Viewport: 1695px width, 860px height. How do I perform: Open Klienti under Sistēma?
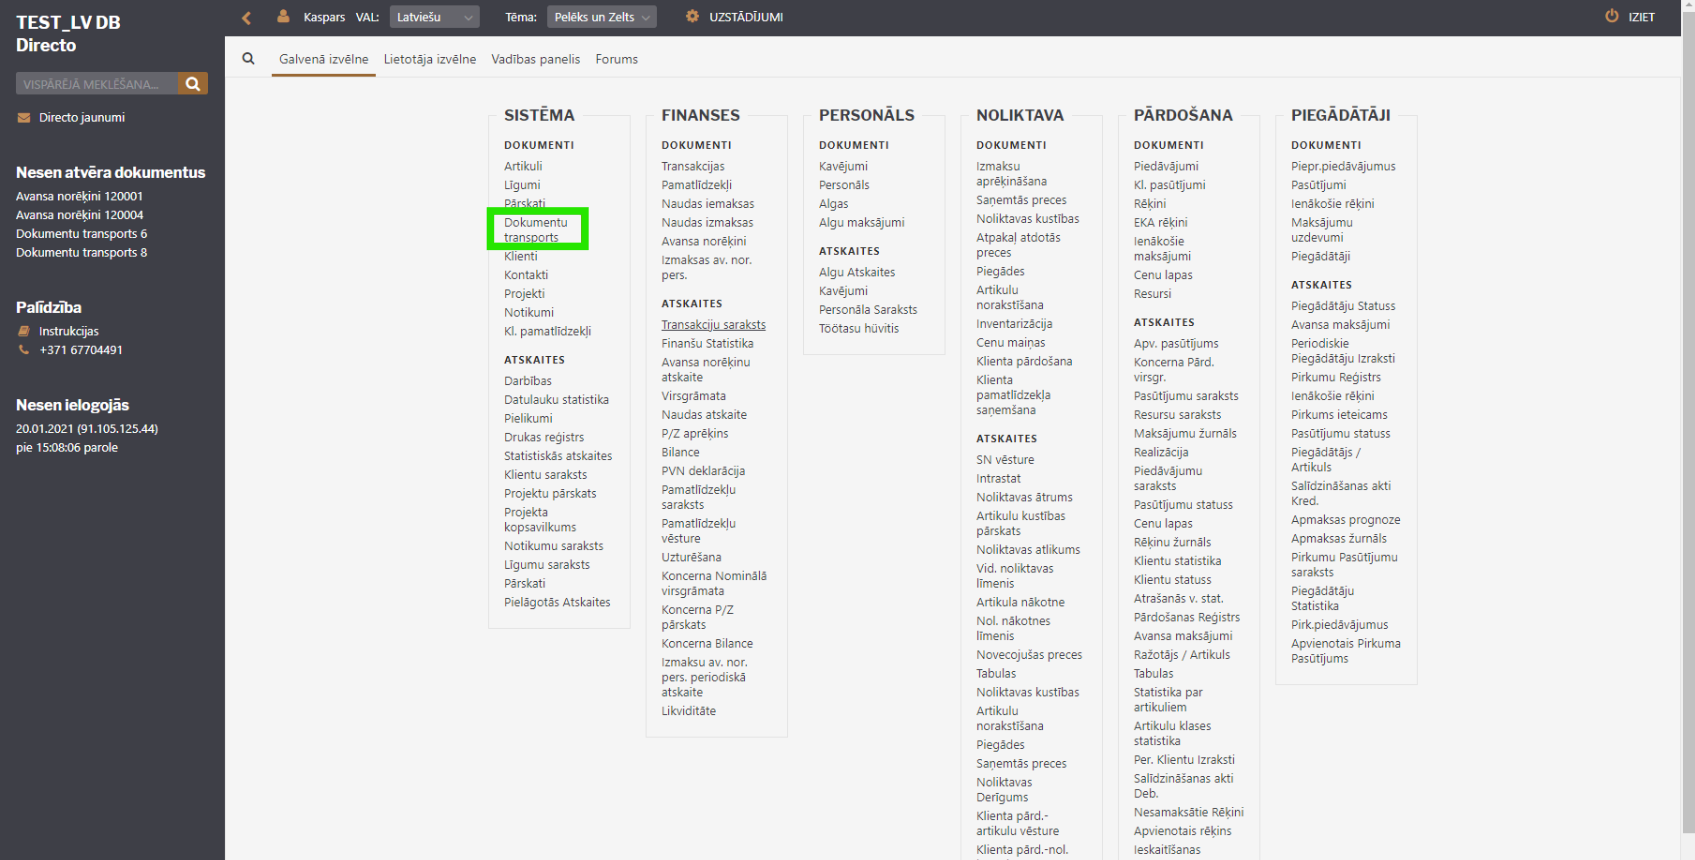tap(521, 256)
